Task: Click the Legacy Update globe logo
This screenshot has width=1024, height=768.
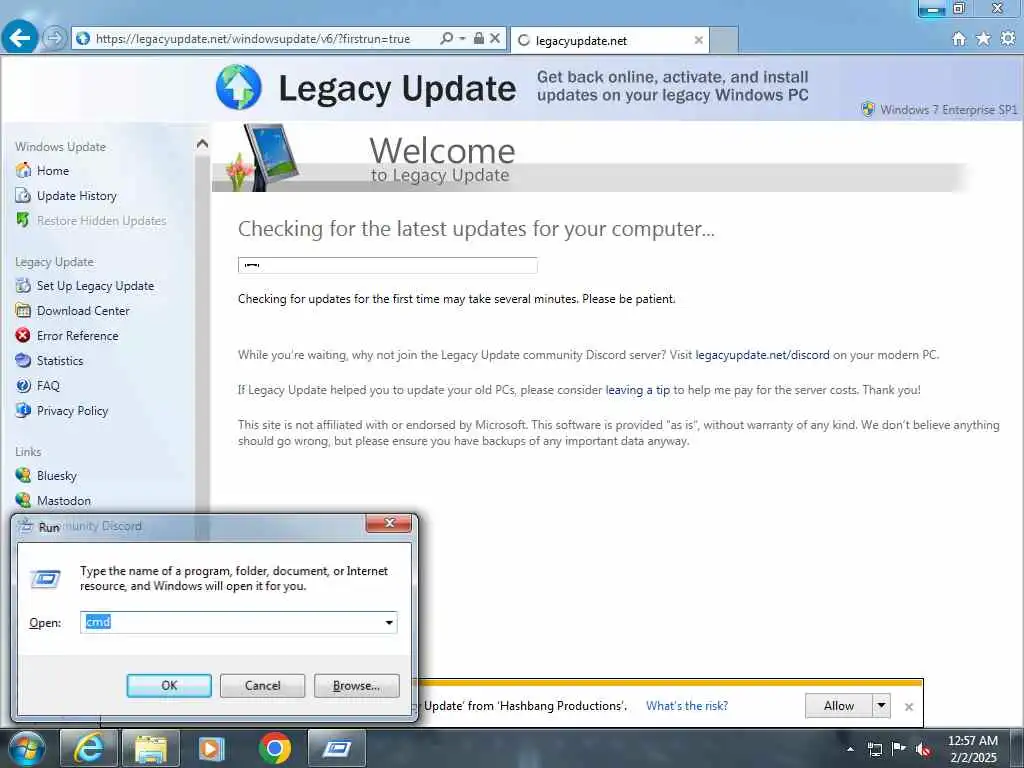Action: (238, 87)
